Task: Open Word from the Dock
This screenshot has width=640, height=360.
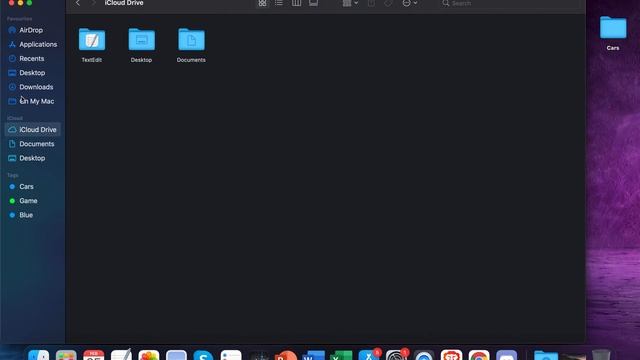Action: (313, 355)
